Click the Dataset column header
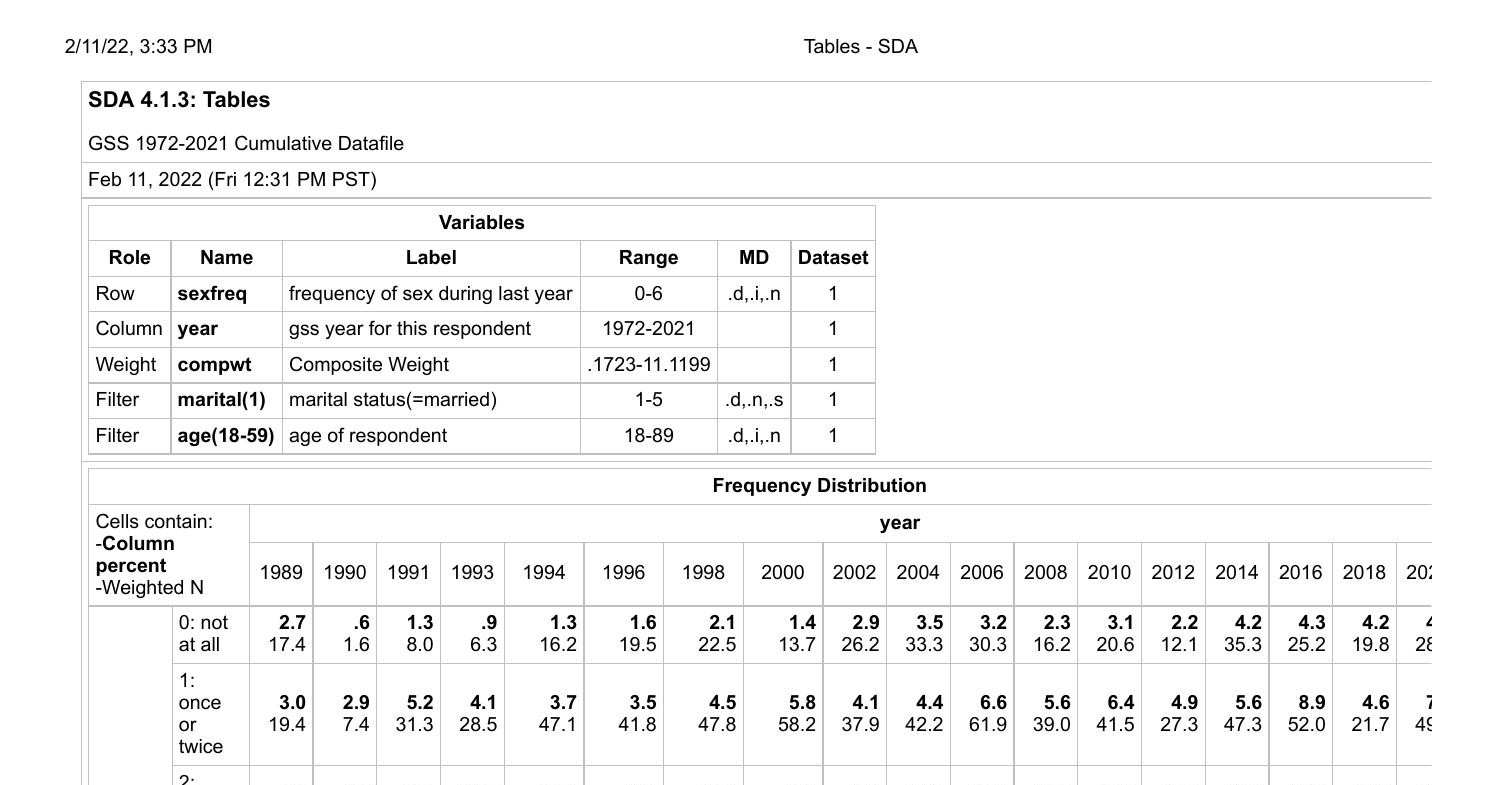 833,257
